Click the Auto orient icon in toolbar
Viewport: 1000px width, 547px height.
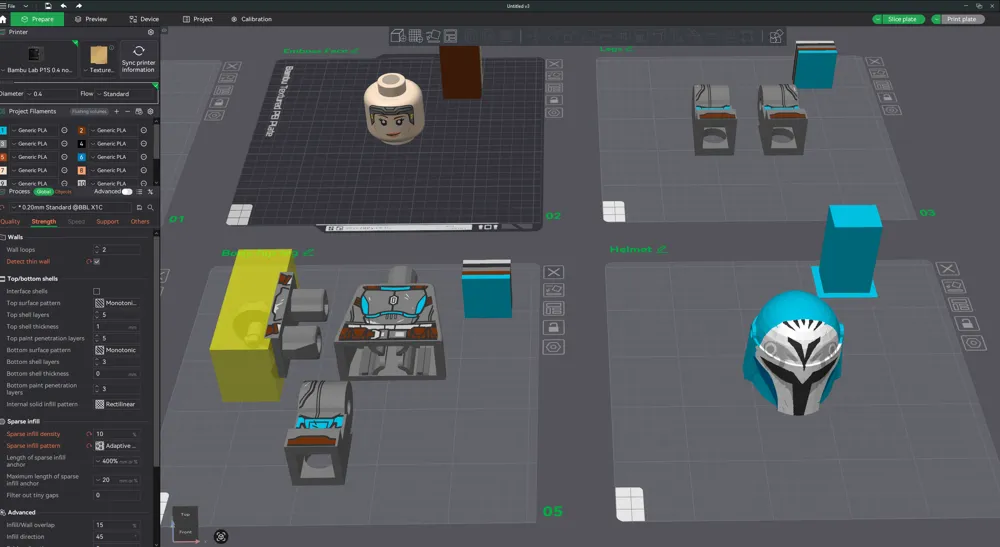[433, 36]
